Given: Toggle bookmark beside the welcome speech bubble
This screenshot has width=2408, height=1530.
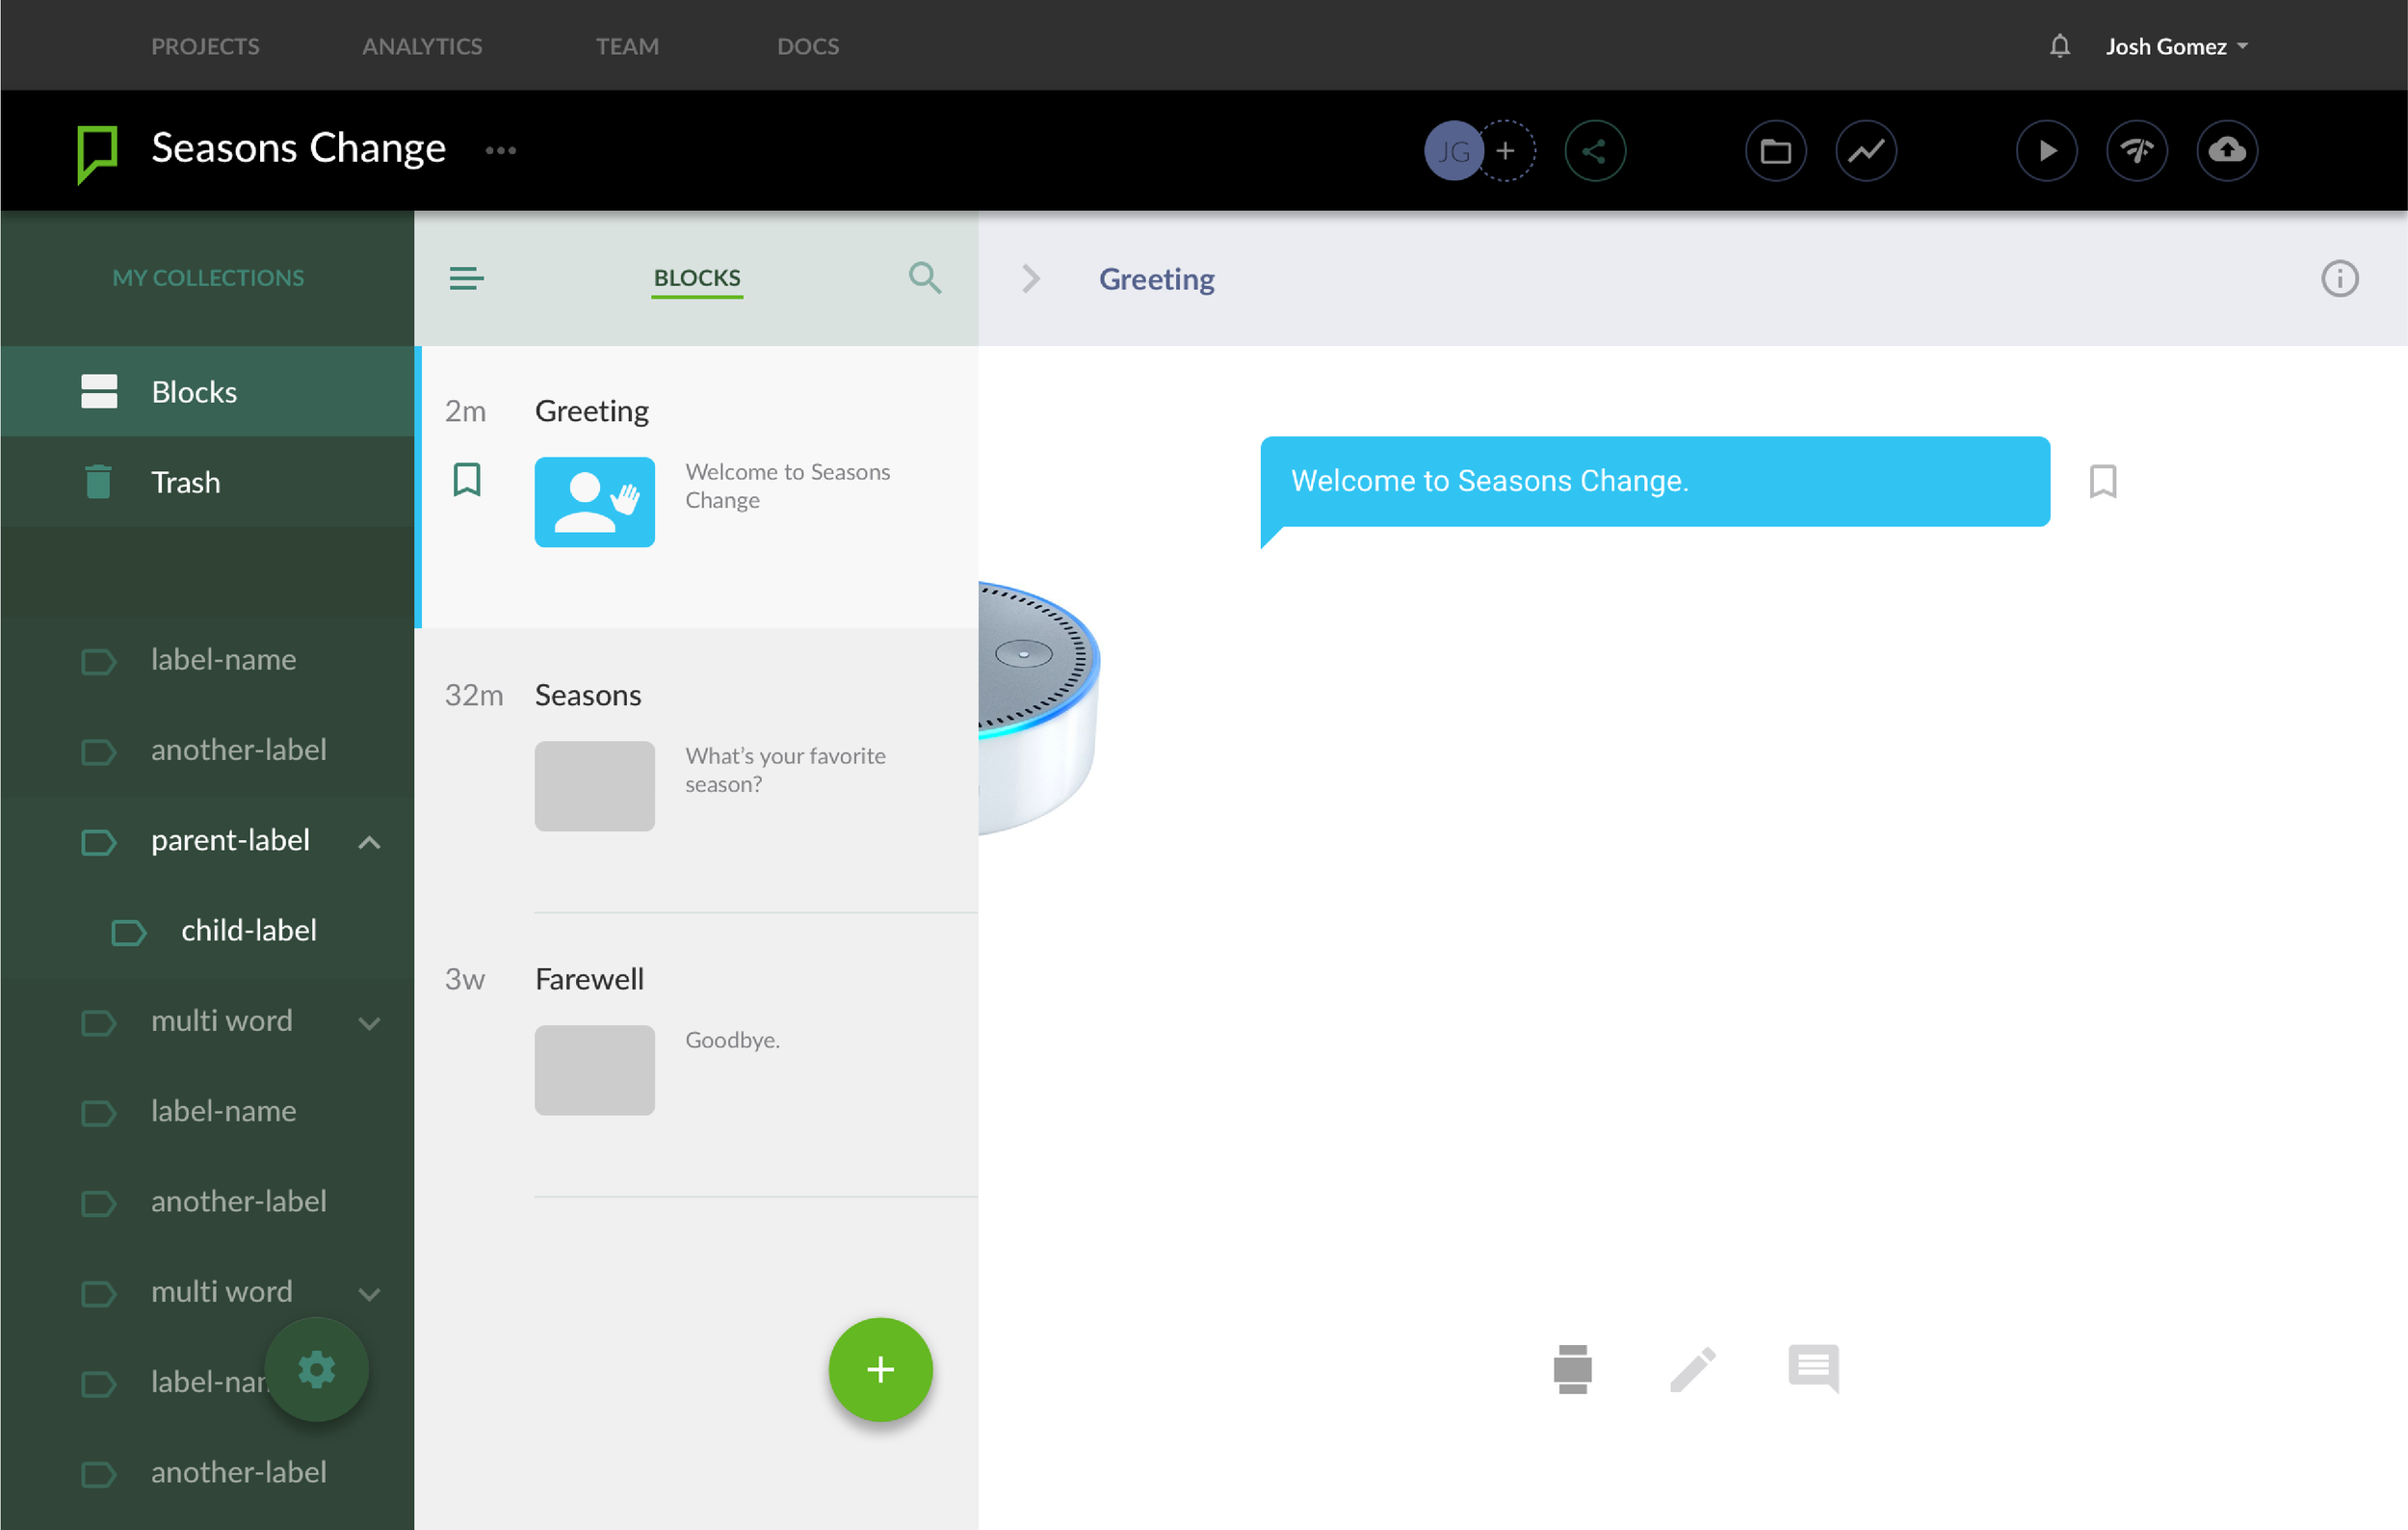Looking at the screenshot, I should [x=2102, y=482].
